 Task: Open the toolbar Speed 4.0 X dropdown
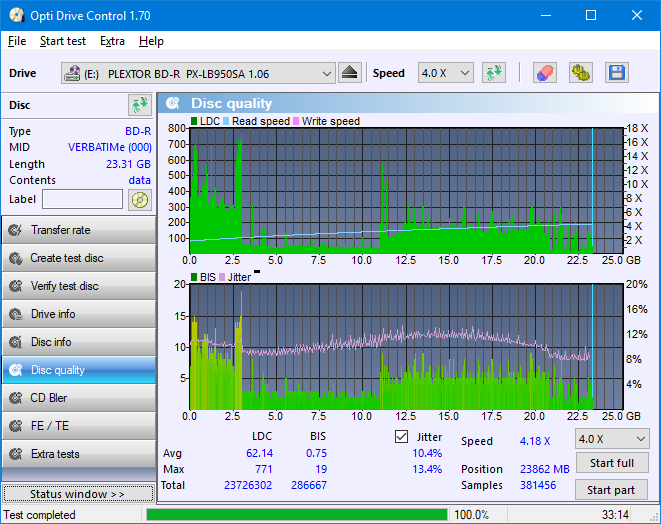446,73
